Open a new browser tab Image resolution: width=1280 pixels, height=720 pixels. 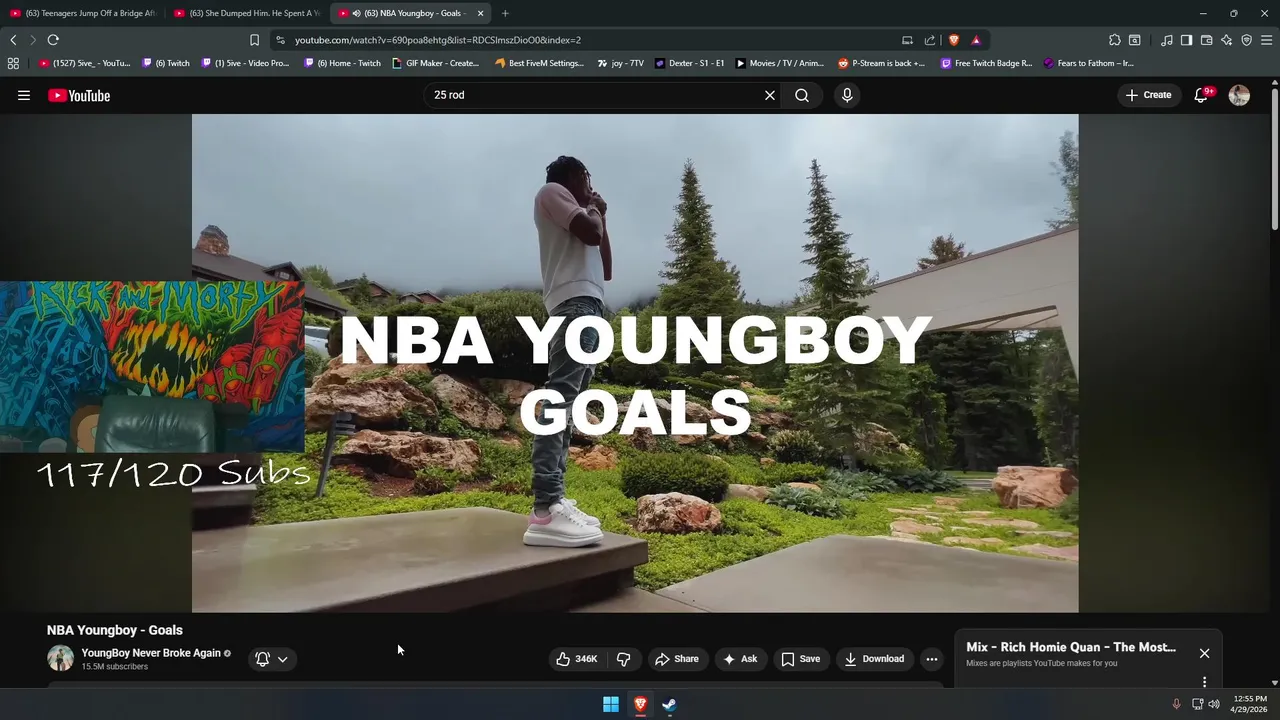tap(505, 13)
